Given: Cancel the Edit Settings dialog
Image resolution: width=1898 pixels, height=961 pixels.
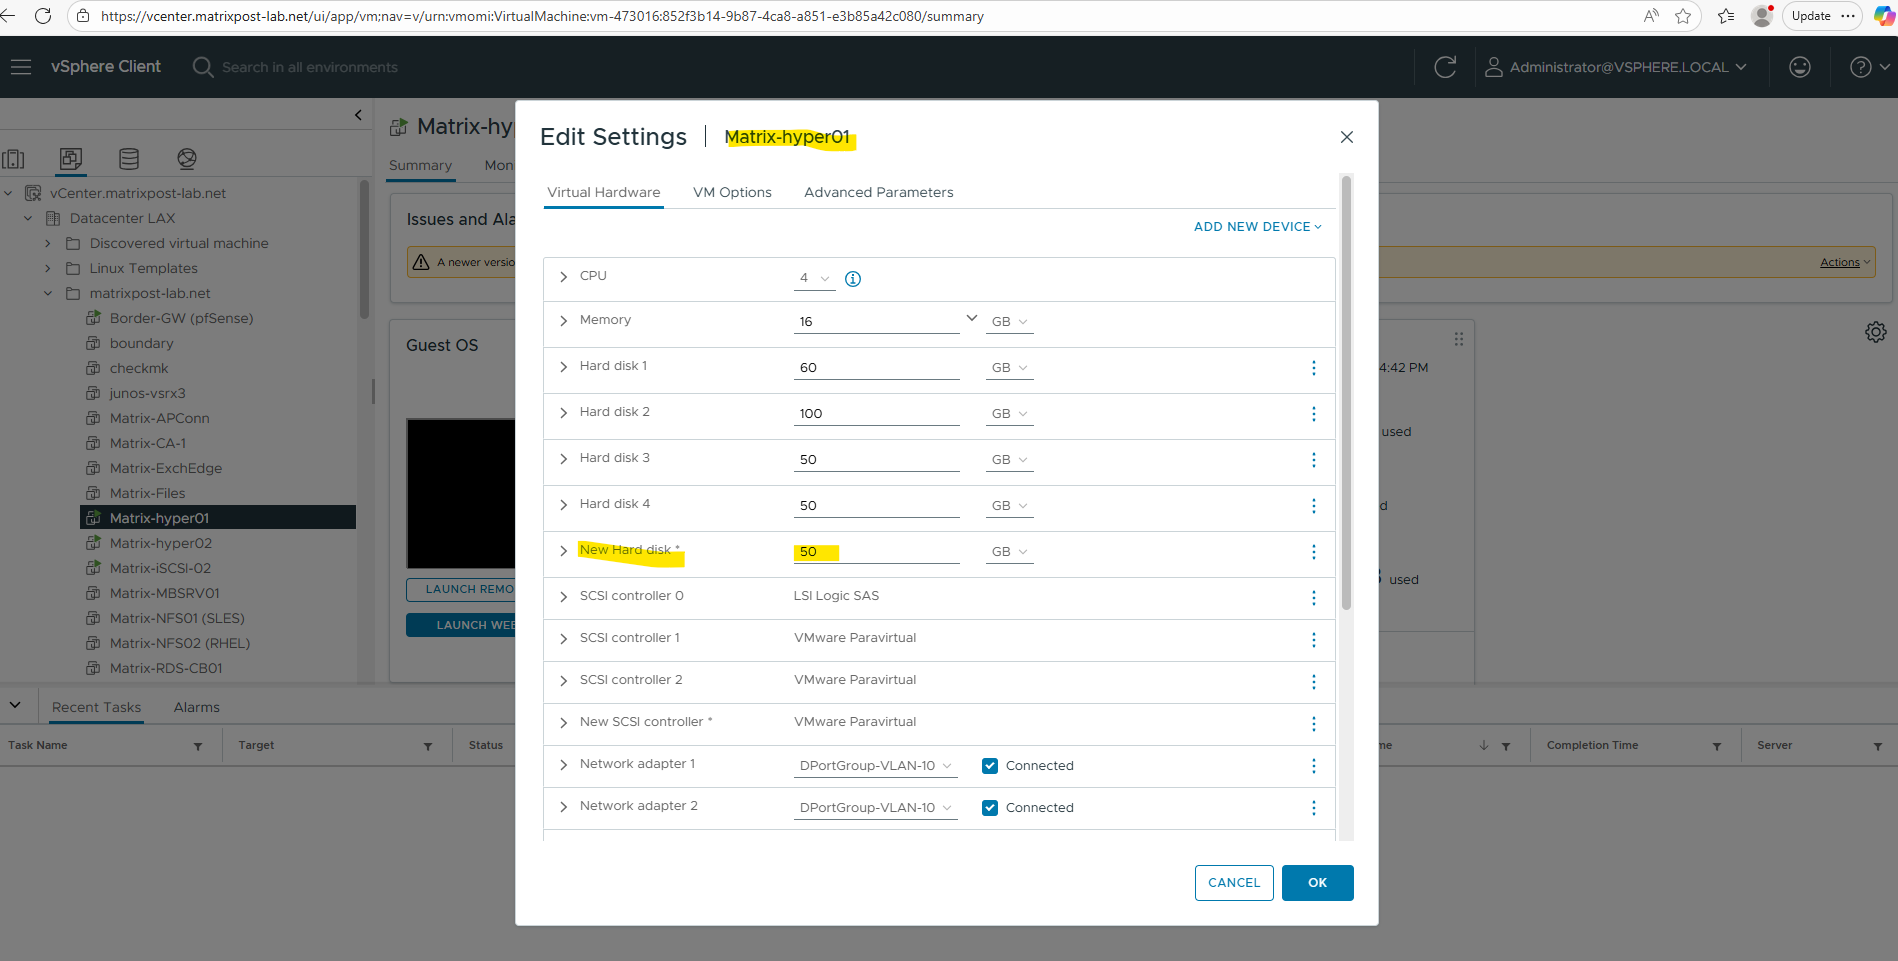Looking at the screenshot, I should coord(1234,883).
